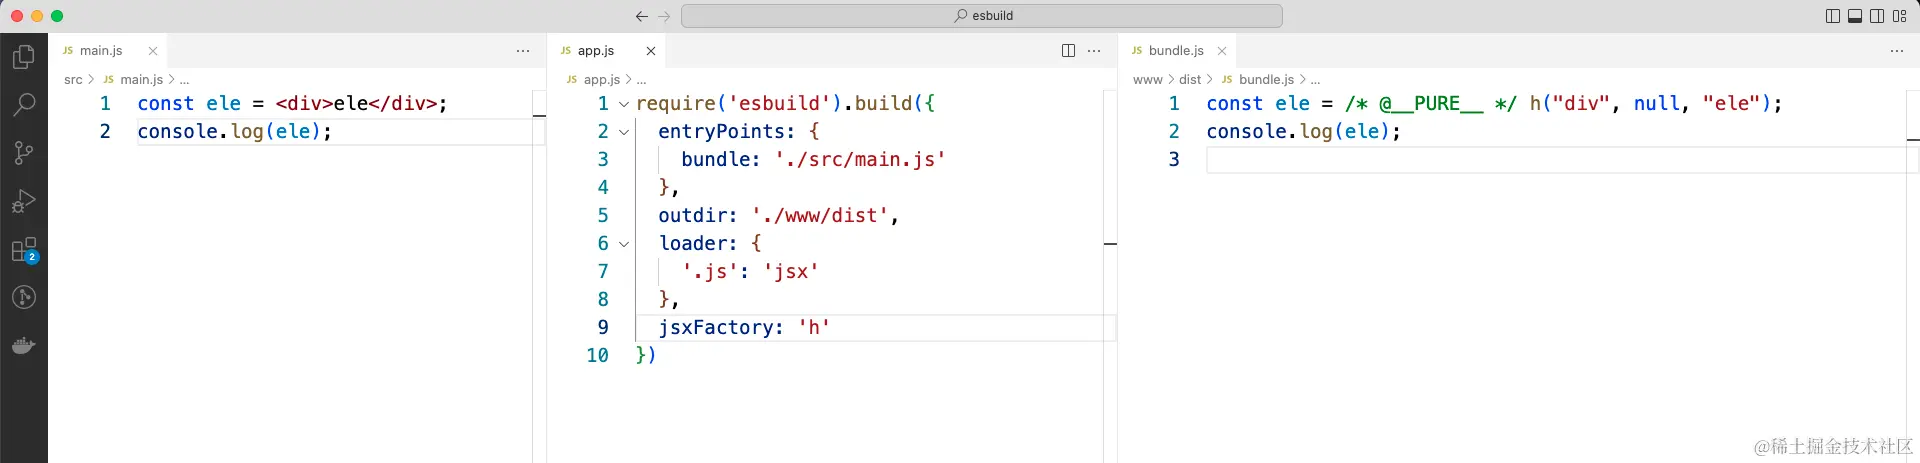This screenshot has height=463, width=1920.
Task: Close the app.js tab
Action: tap(651, 51)
